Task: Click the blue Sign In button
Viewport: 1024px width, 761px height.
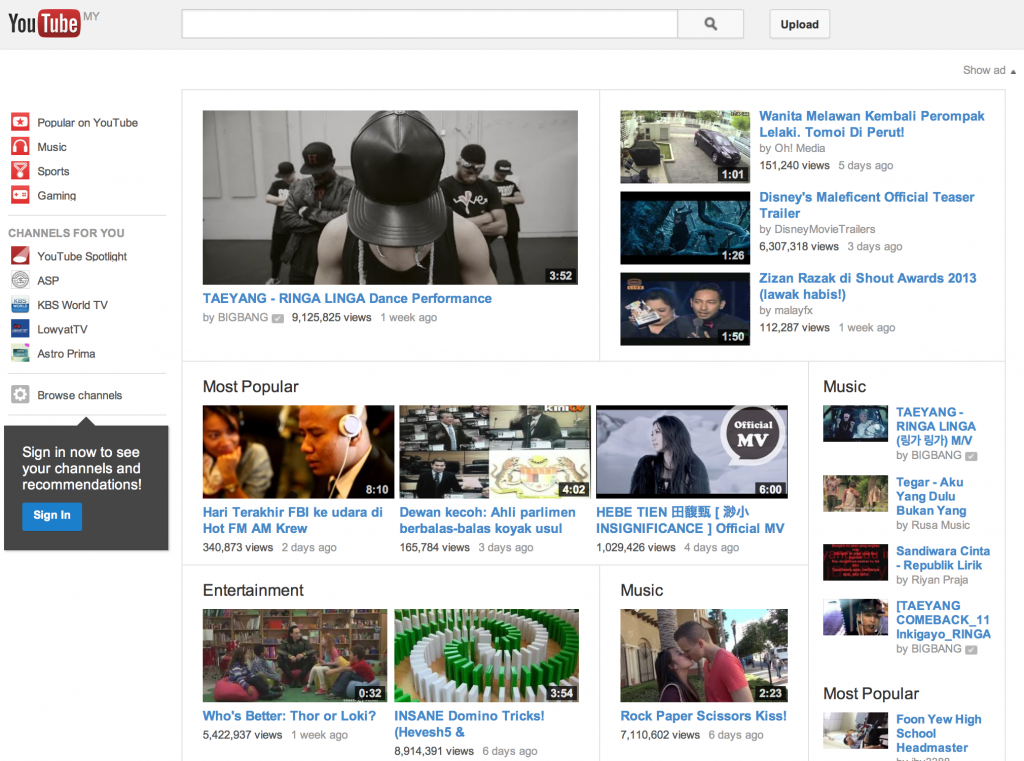Action: pyautogui.click(x=52, y=515)
